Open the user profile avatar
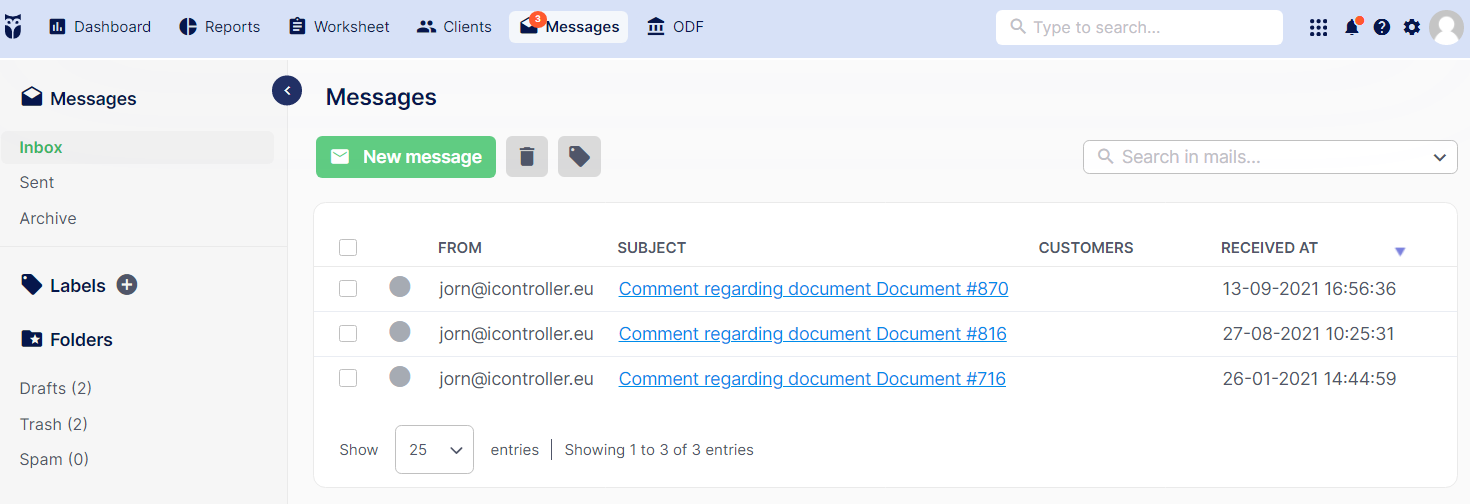Viewport: 1470px width, 504px height. [x=1446, y=27]
